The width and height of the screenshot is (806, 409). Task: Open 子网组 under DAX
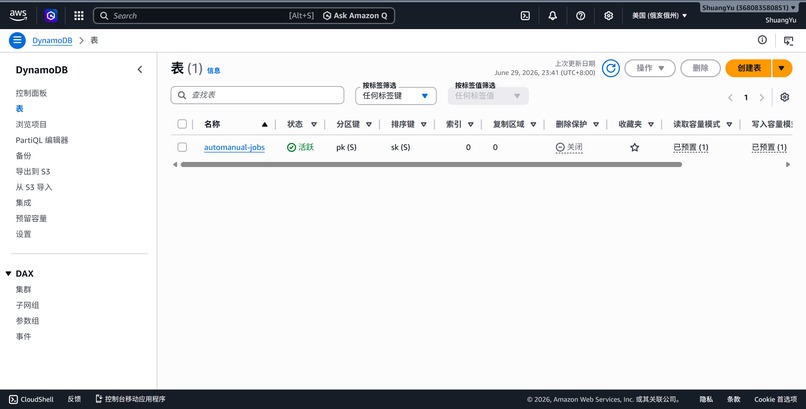coord(27,305)
